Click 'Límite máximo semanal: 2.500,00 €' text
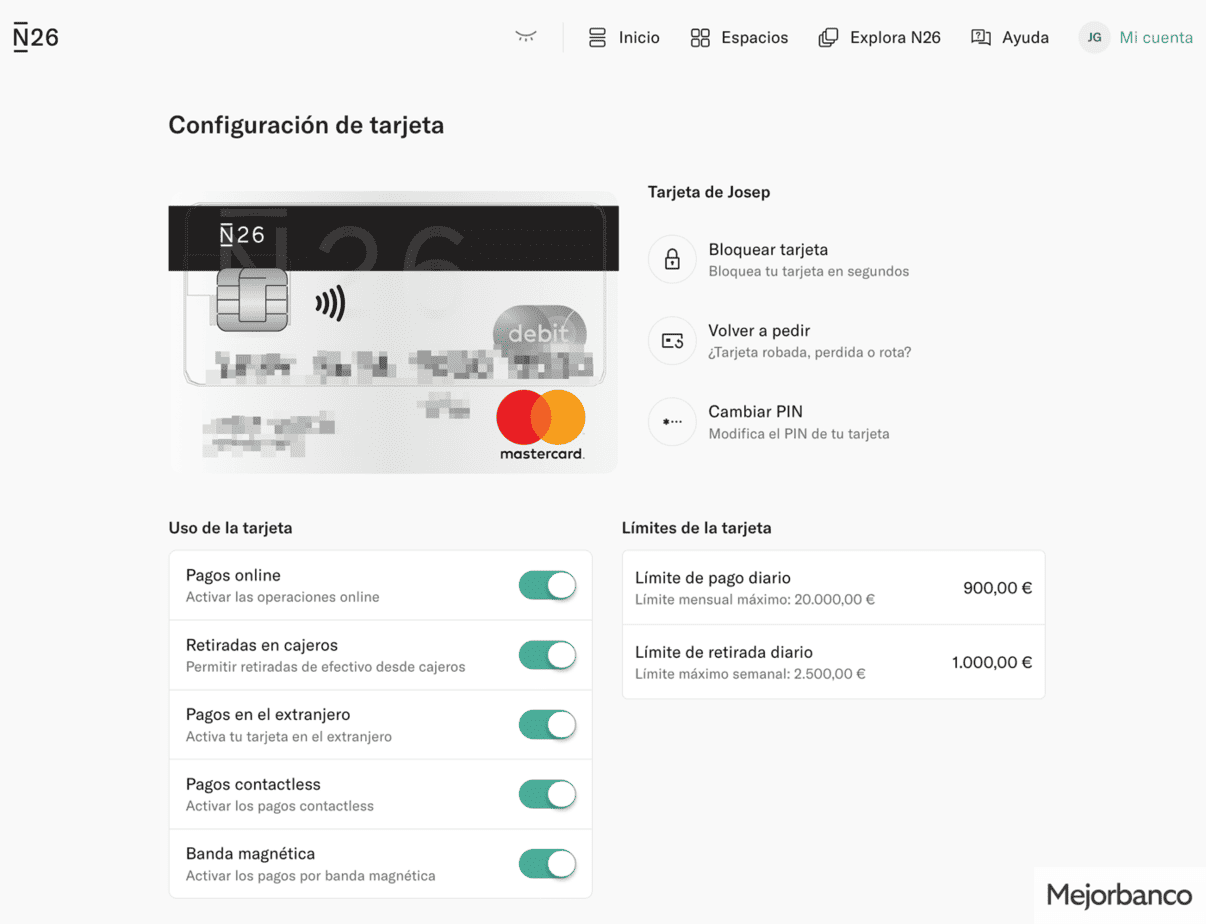This screenshot has height=924, width=1206. tap(750, 674)
